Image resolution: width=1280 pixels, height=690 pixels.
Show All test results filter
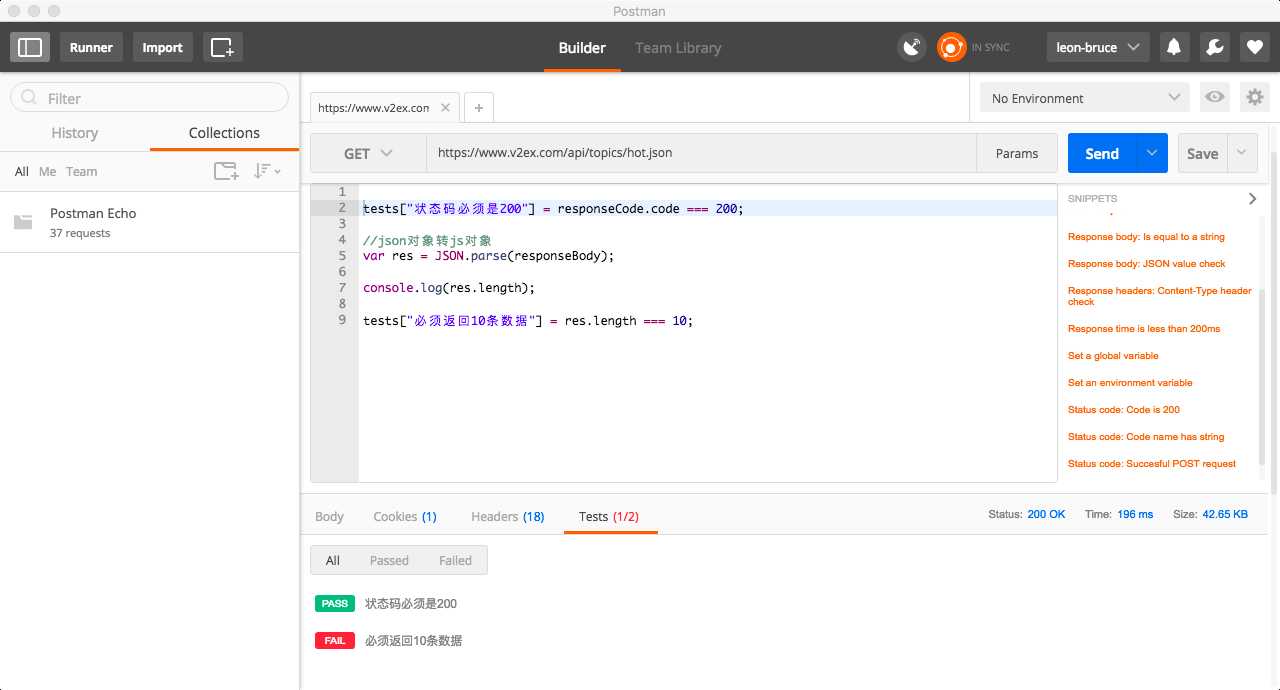pyautogui.click(x=333, y=560)
